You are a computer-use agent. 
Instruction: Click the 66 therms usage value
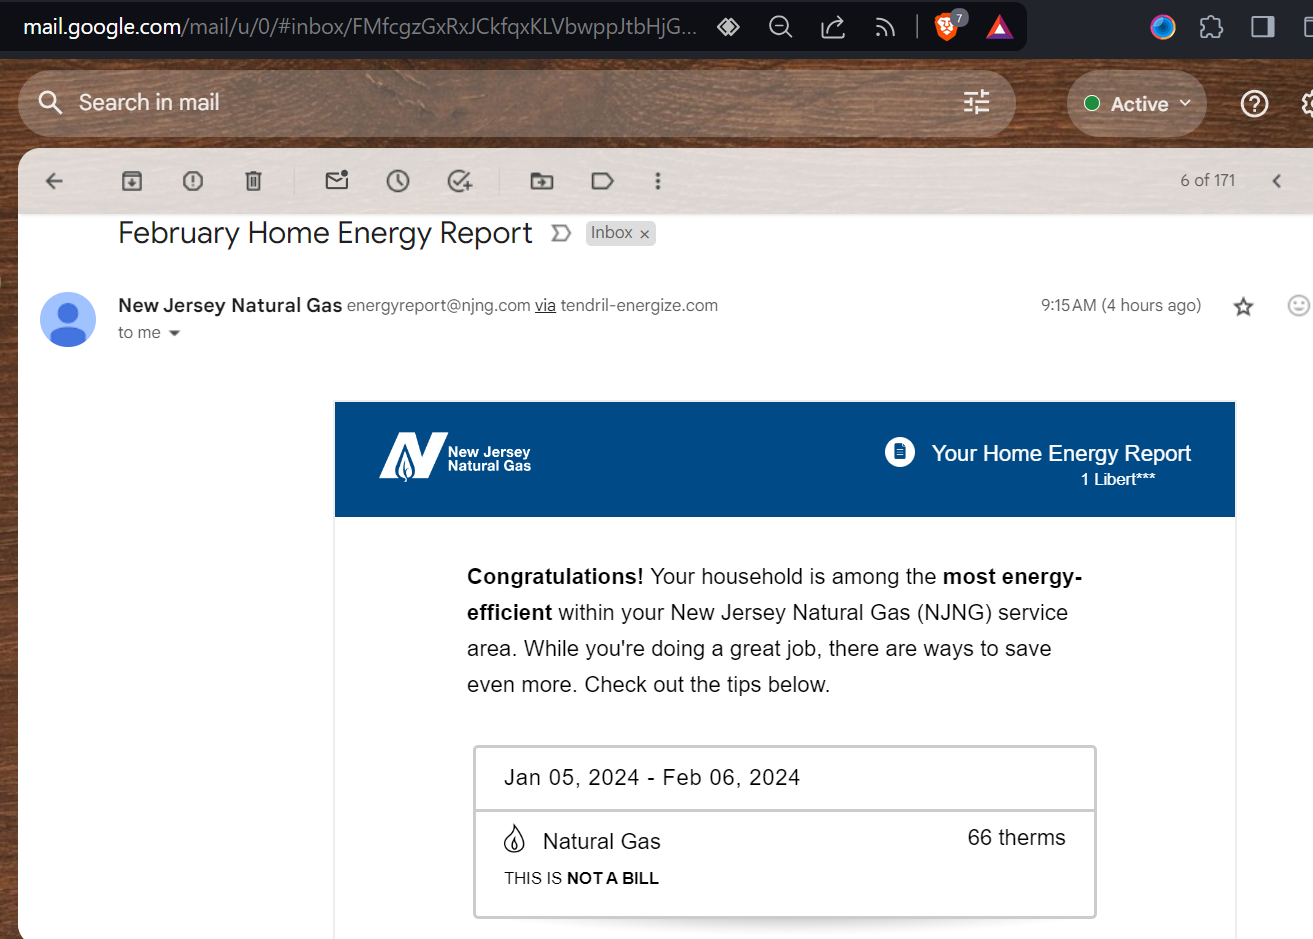pyautogui.click(x=1016, y=838)
